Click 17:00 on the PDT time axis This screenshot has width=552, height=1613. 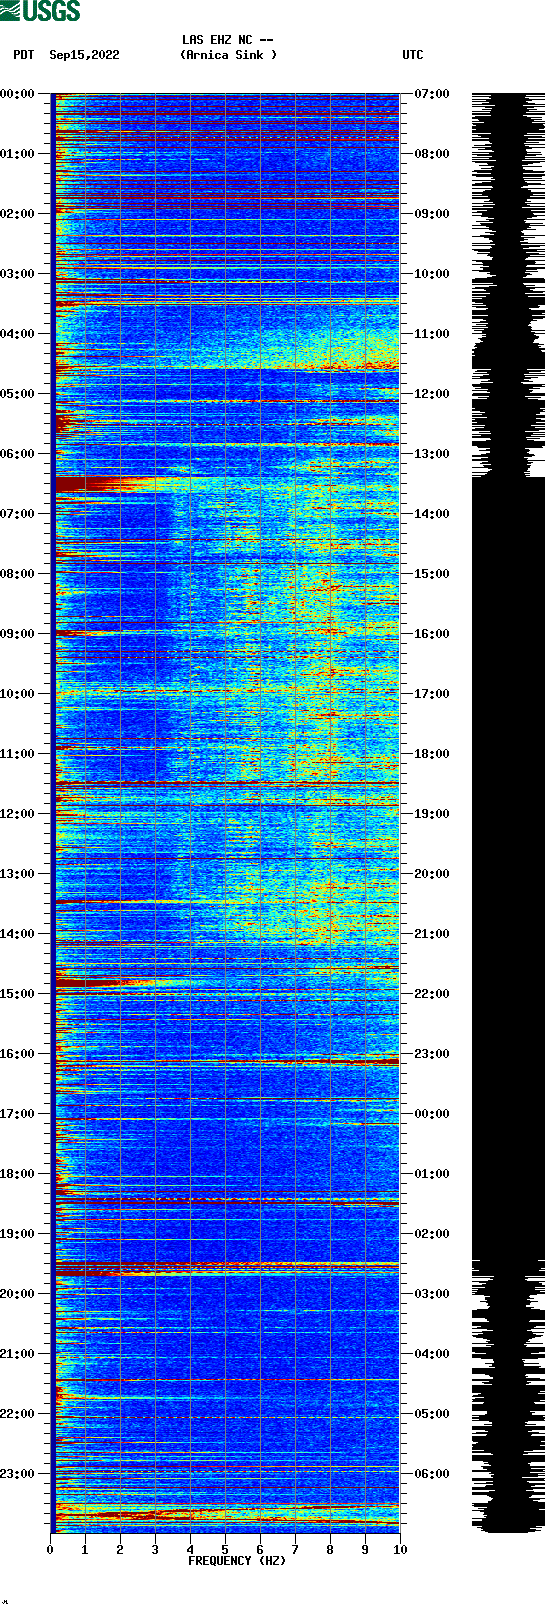click(x=18, y=1114)
